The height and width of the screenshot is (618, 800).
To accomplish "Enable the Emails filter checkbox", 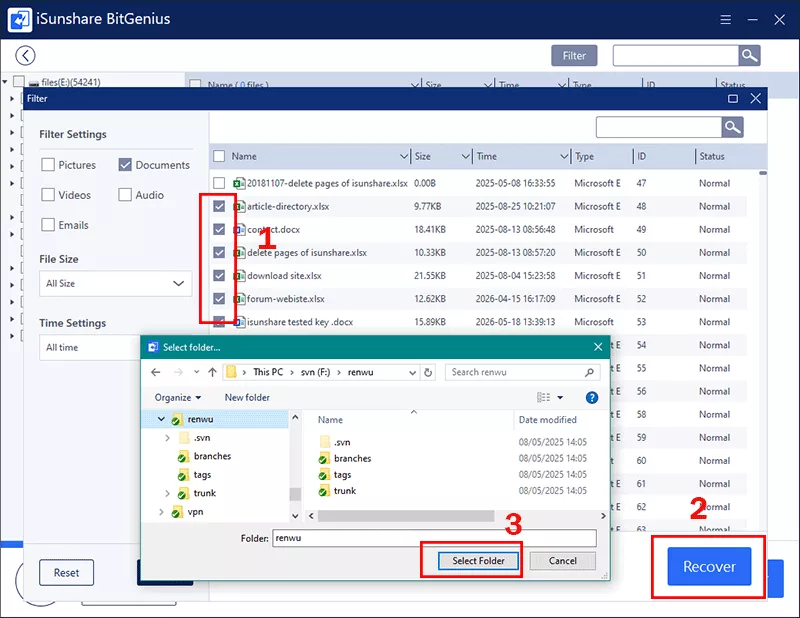I will coord(48,225).
